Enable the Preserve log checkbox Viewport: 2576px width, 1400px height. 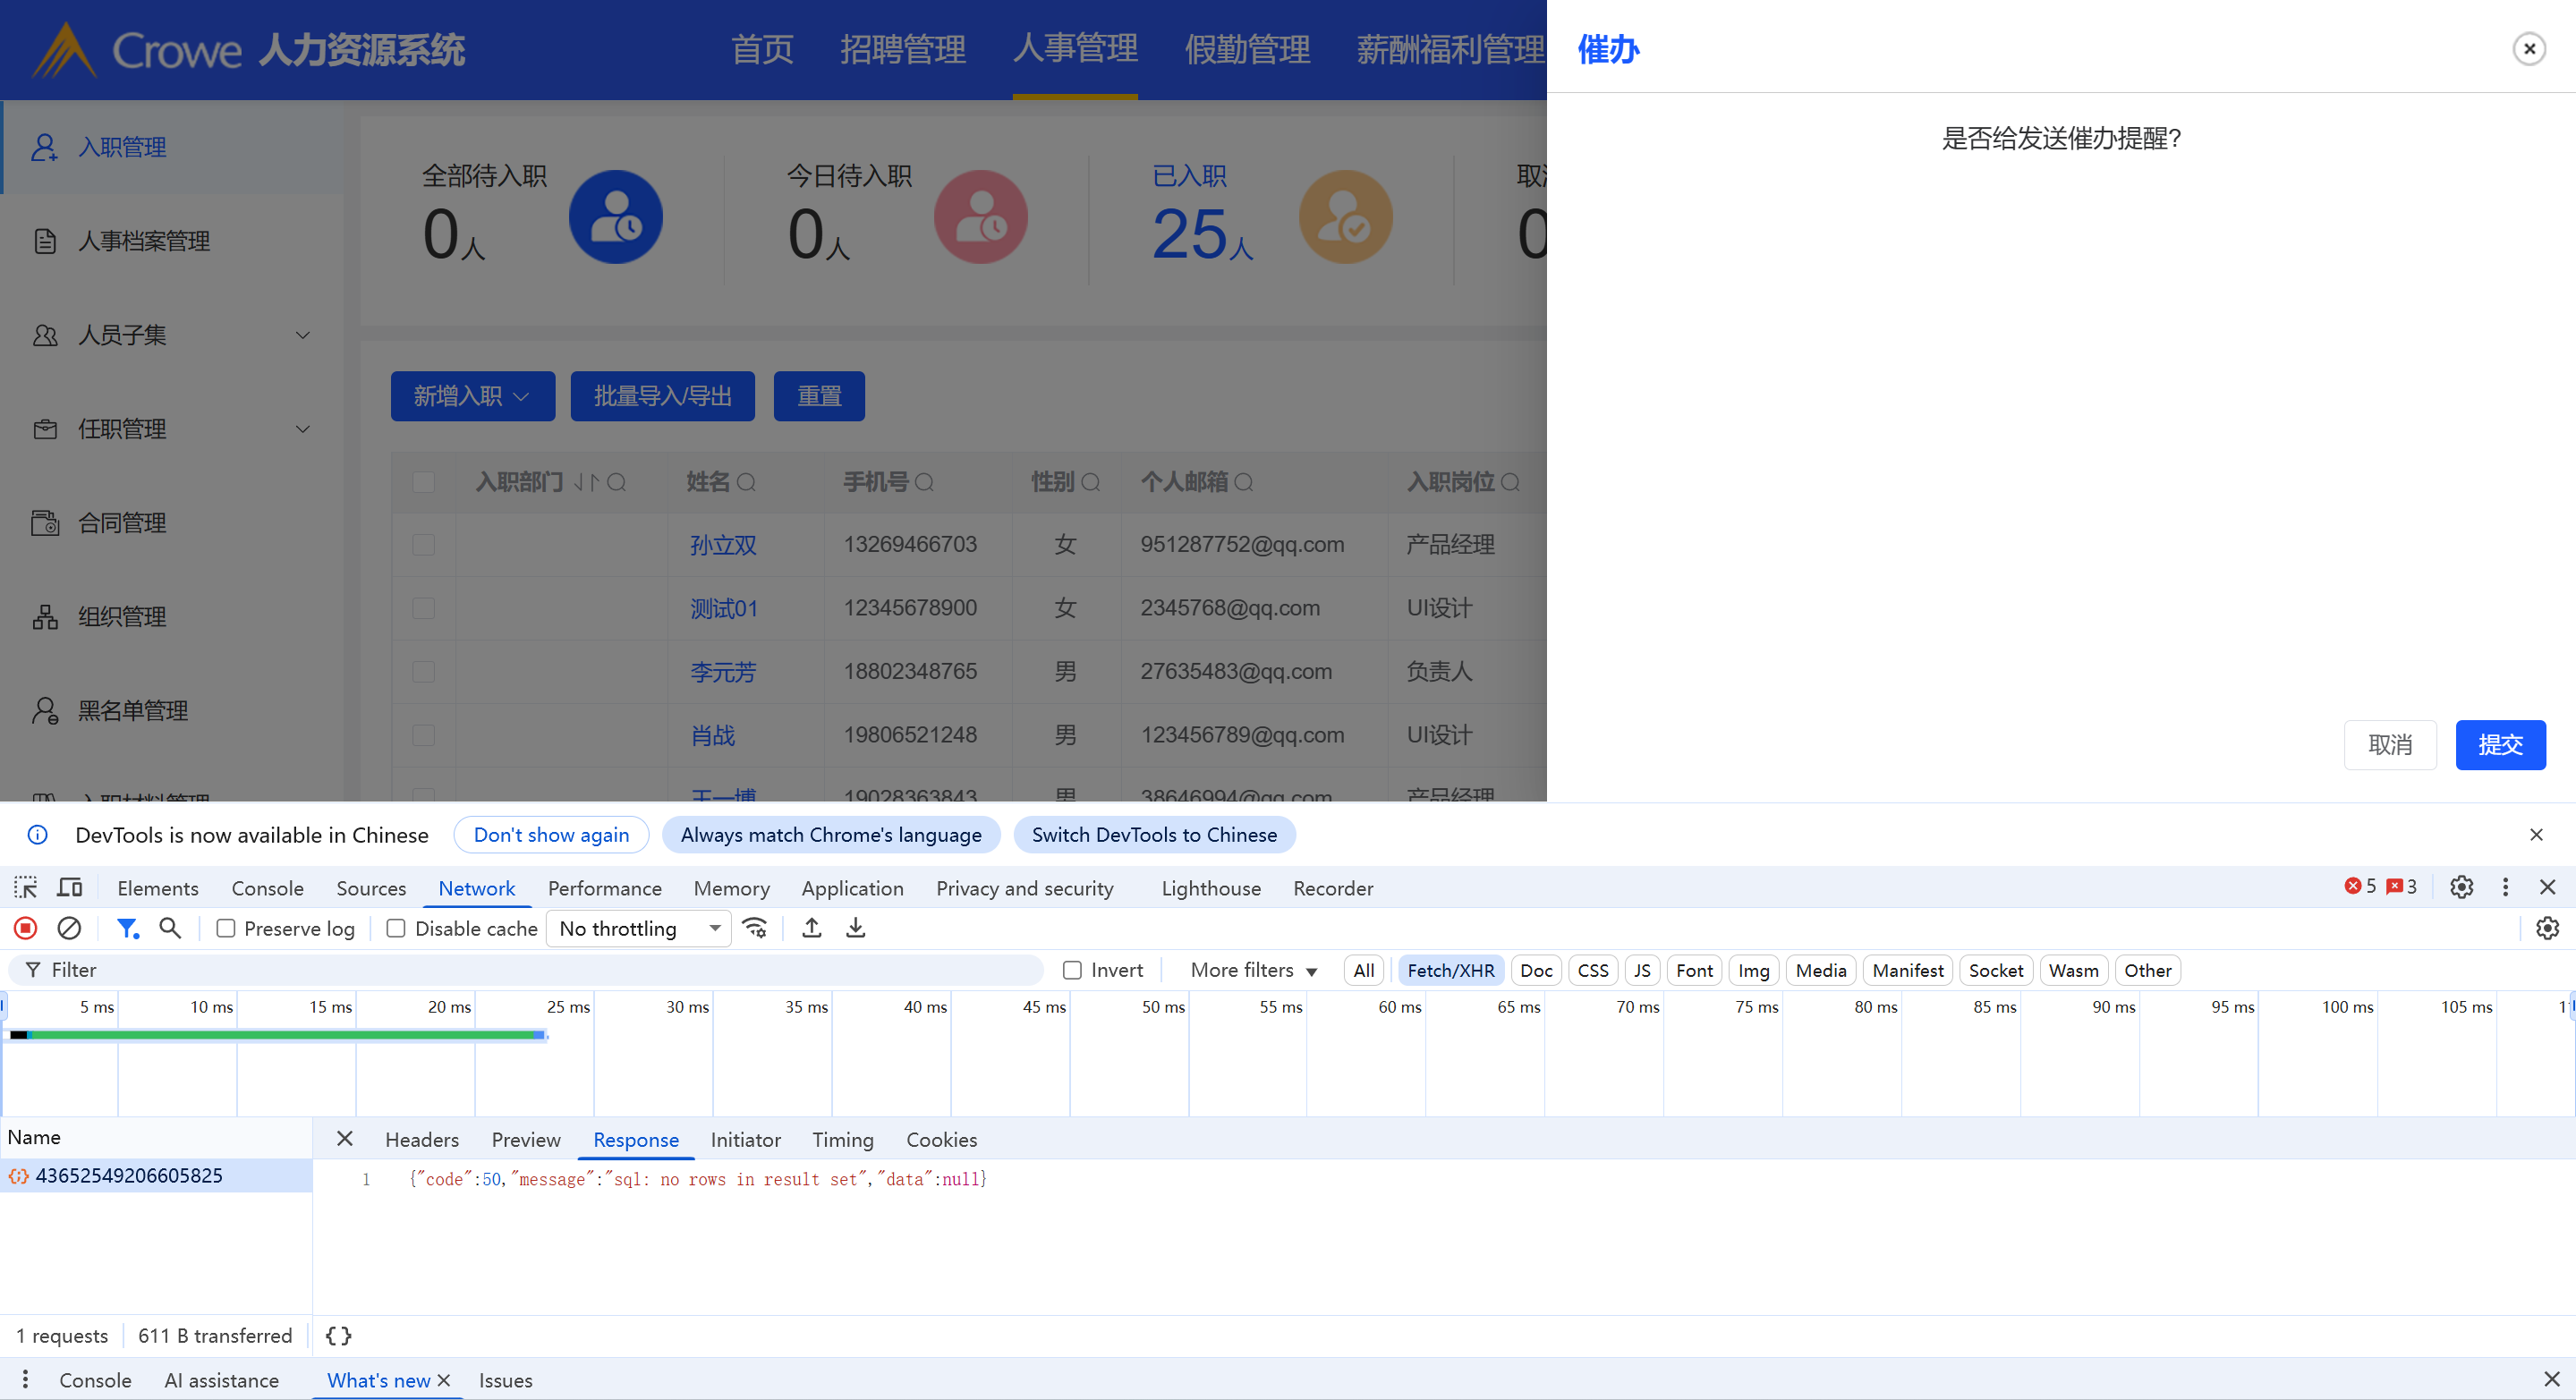(226, 928)
